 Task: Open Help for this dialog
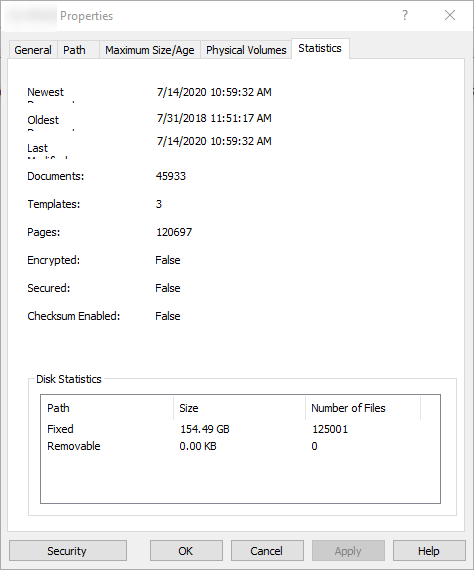pos(429,551)
